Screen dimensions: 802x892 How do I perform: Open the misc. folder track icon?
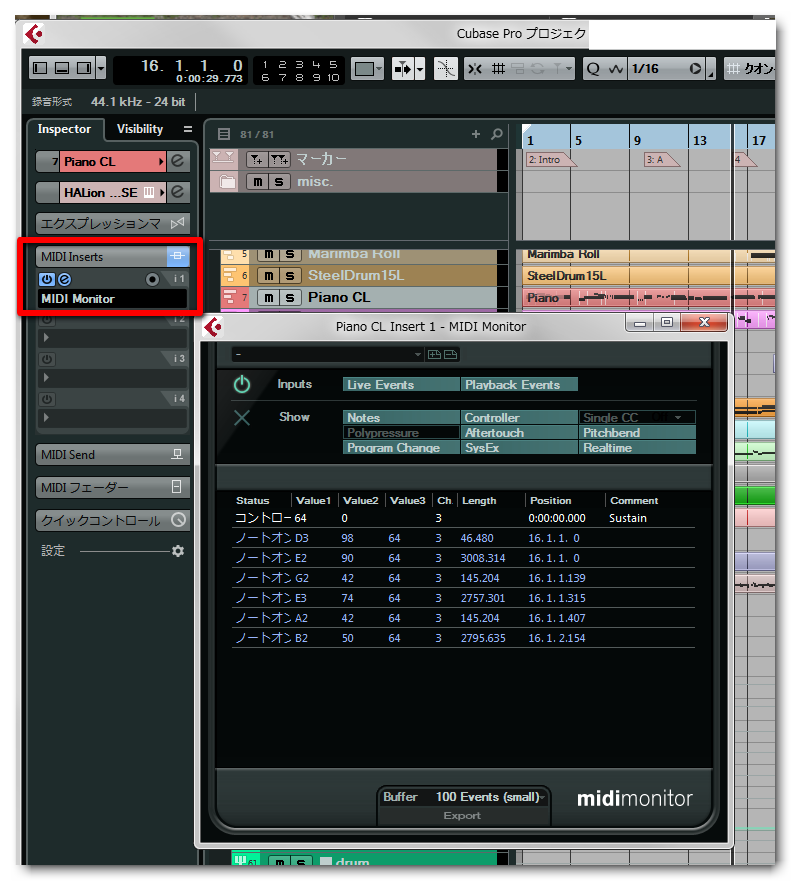228,181
